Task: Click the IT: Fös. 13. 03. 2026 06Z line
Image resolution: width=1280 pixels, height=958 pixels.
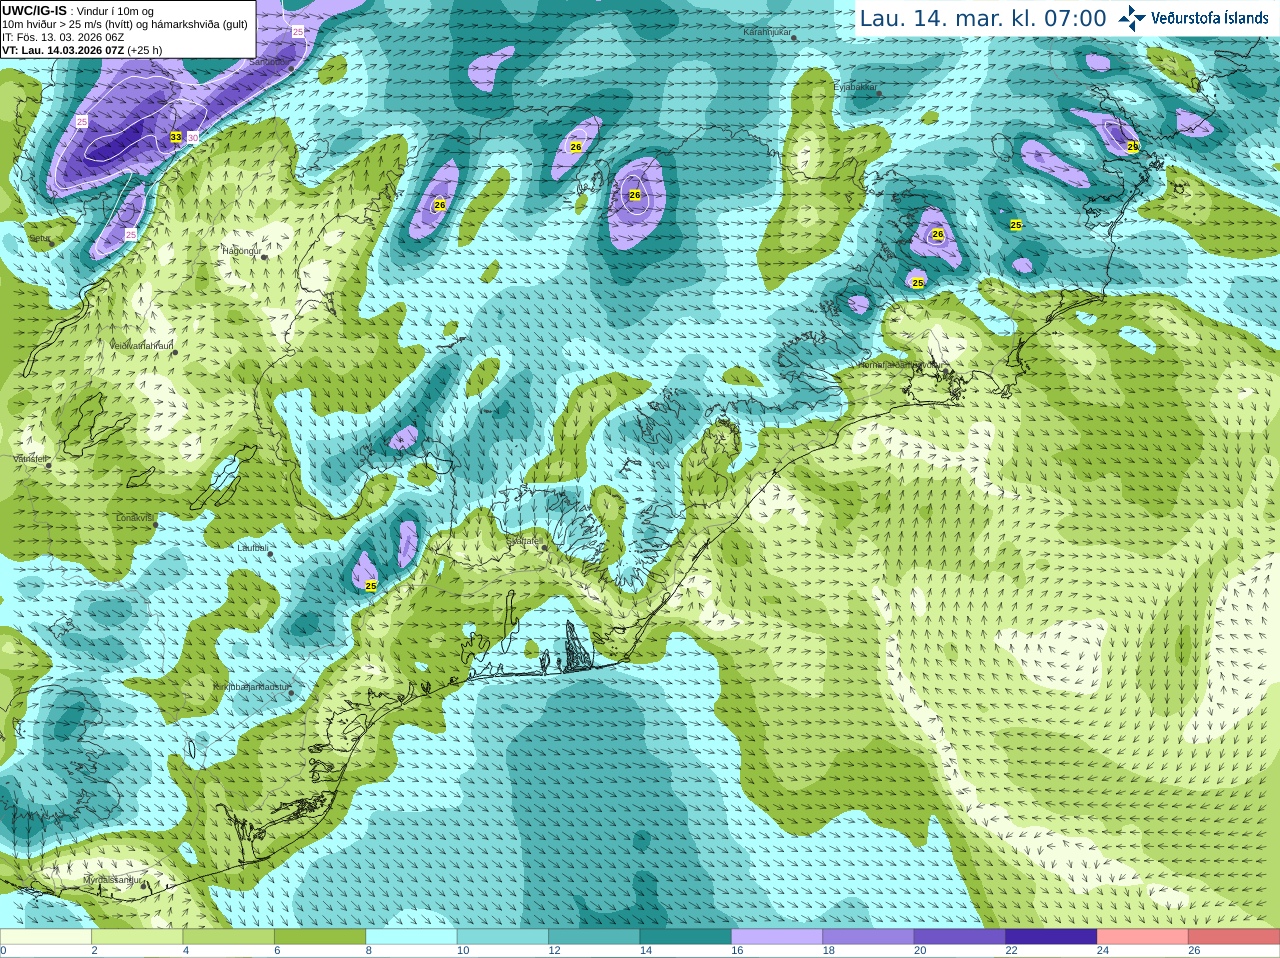Action: click(x=63, y=37)
